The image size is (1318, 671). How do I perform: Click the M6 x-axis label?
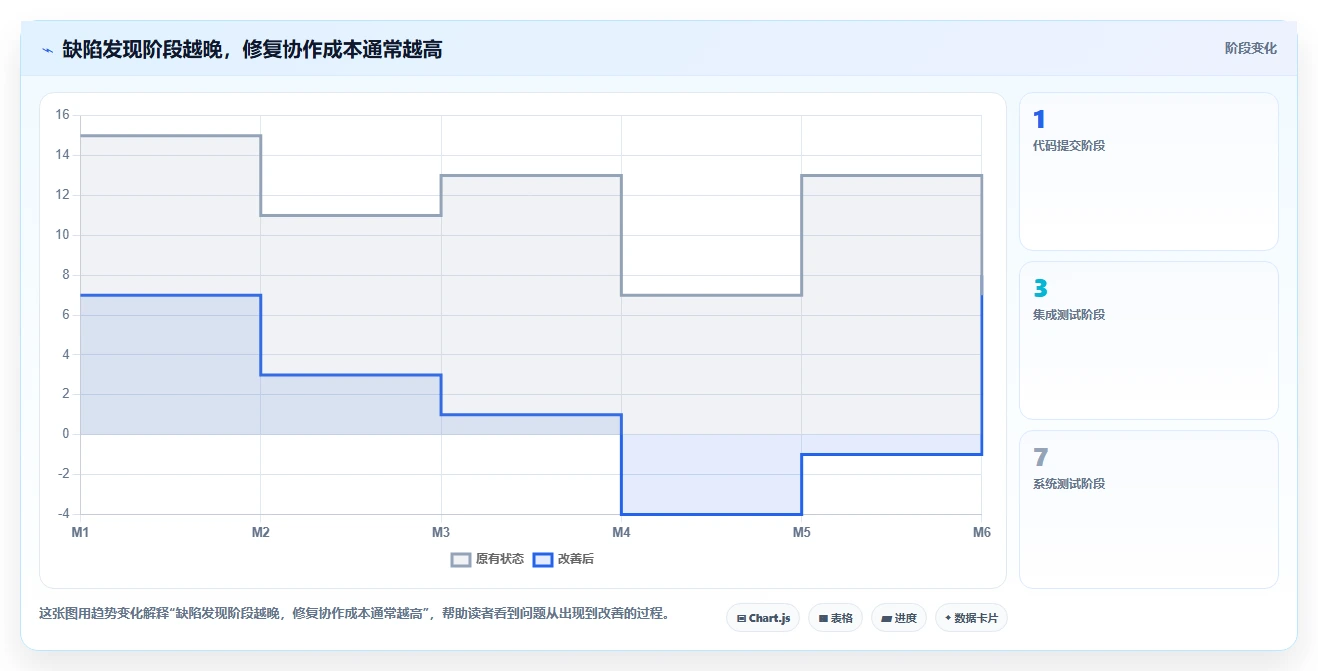pos(982,533)
